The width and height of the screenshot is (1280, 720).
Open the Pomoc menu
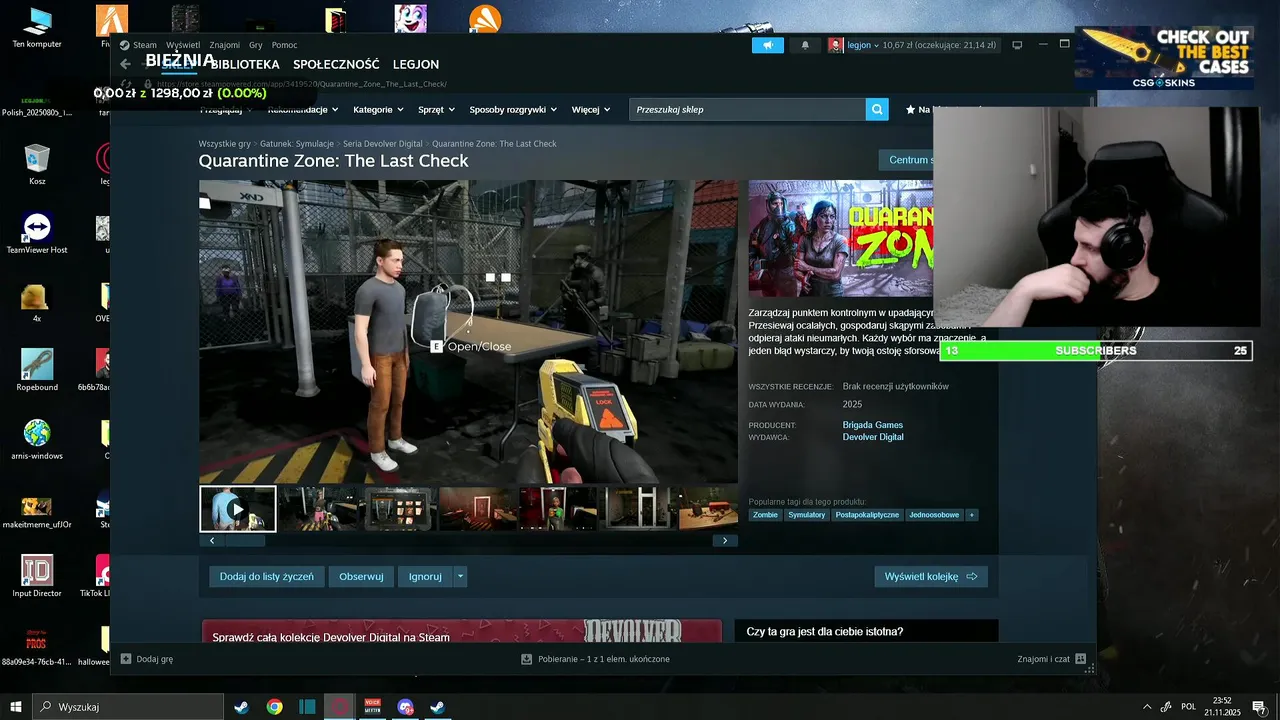coord(284,45)
